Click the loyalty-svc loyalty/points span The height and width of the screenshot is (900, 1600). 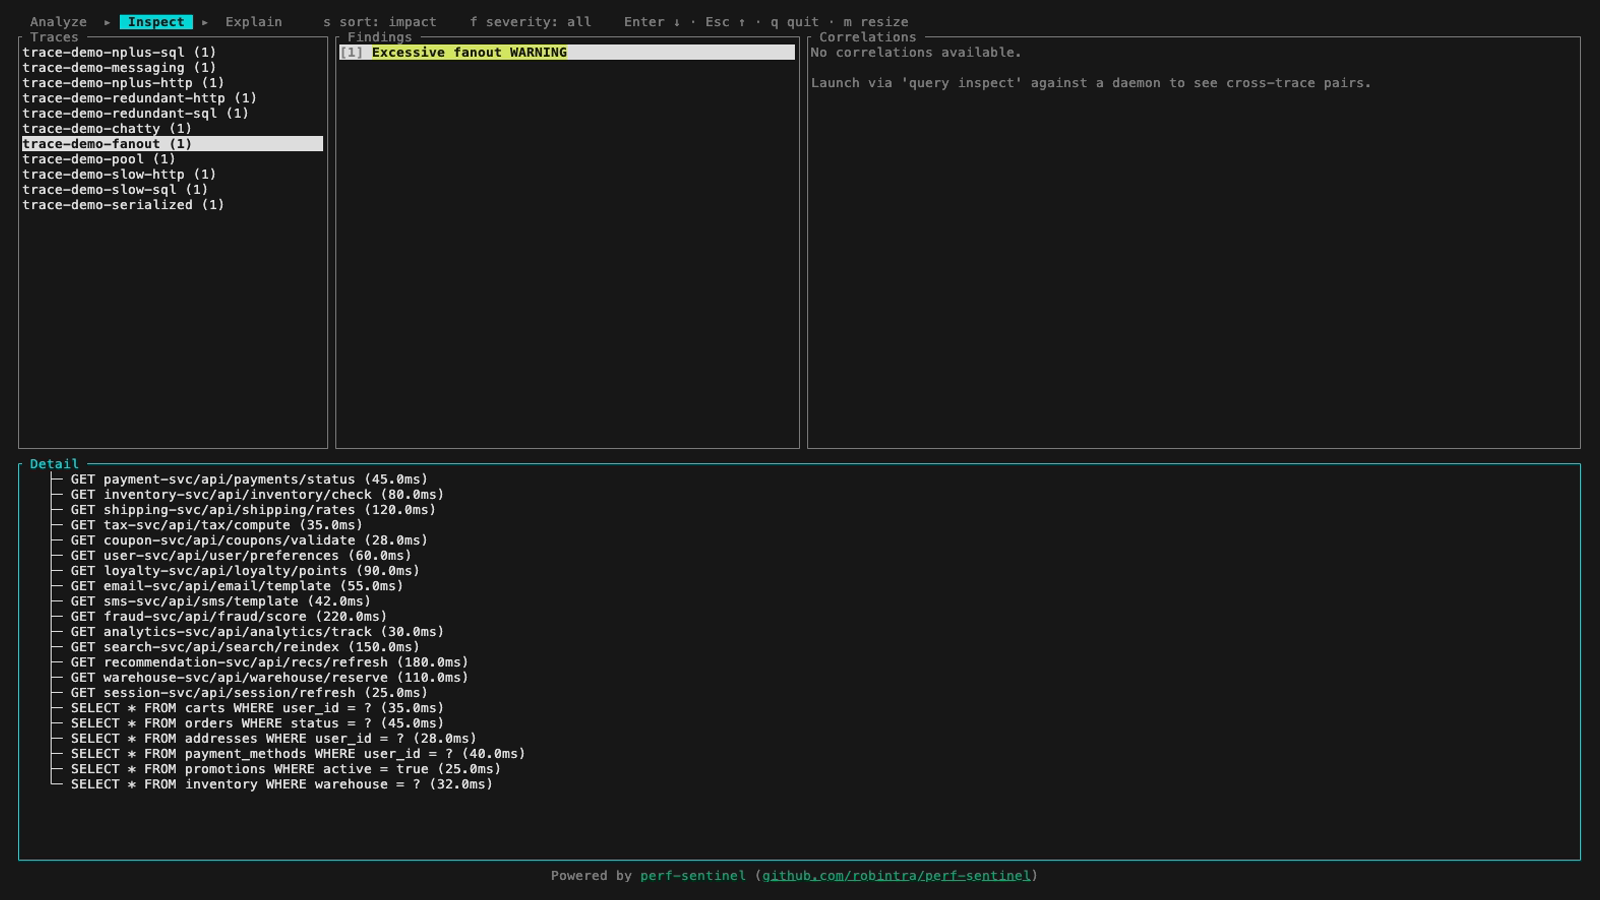pyautogui.click(x=245, y=571)
